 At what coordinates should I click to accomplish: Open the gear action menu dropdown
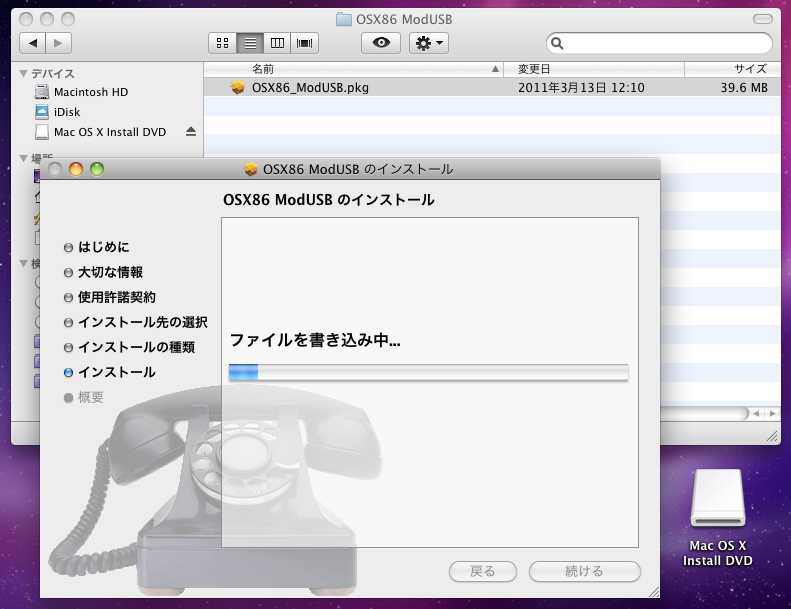429,43
